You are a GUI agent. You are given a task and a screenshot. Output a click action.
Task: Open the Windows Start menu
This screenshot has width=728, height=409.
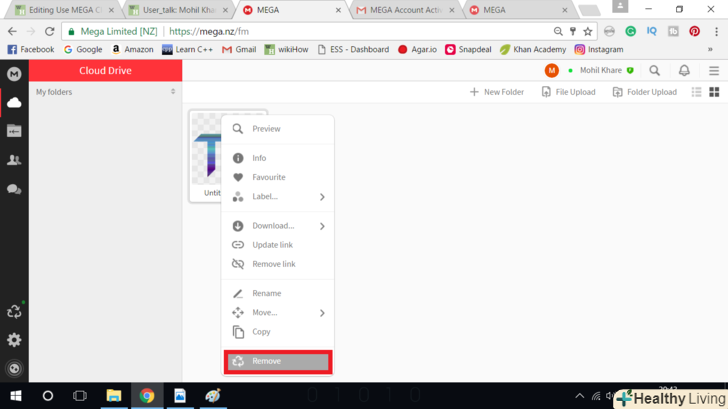pos(16,396)
